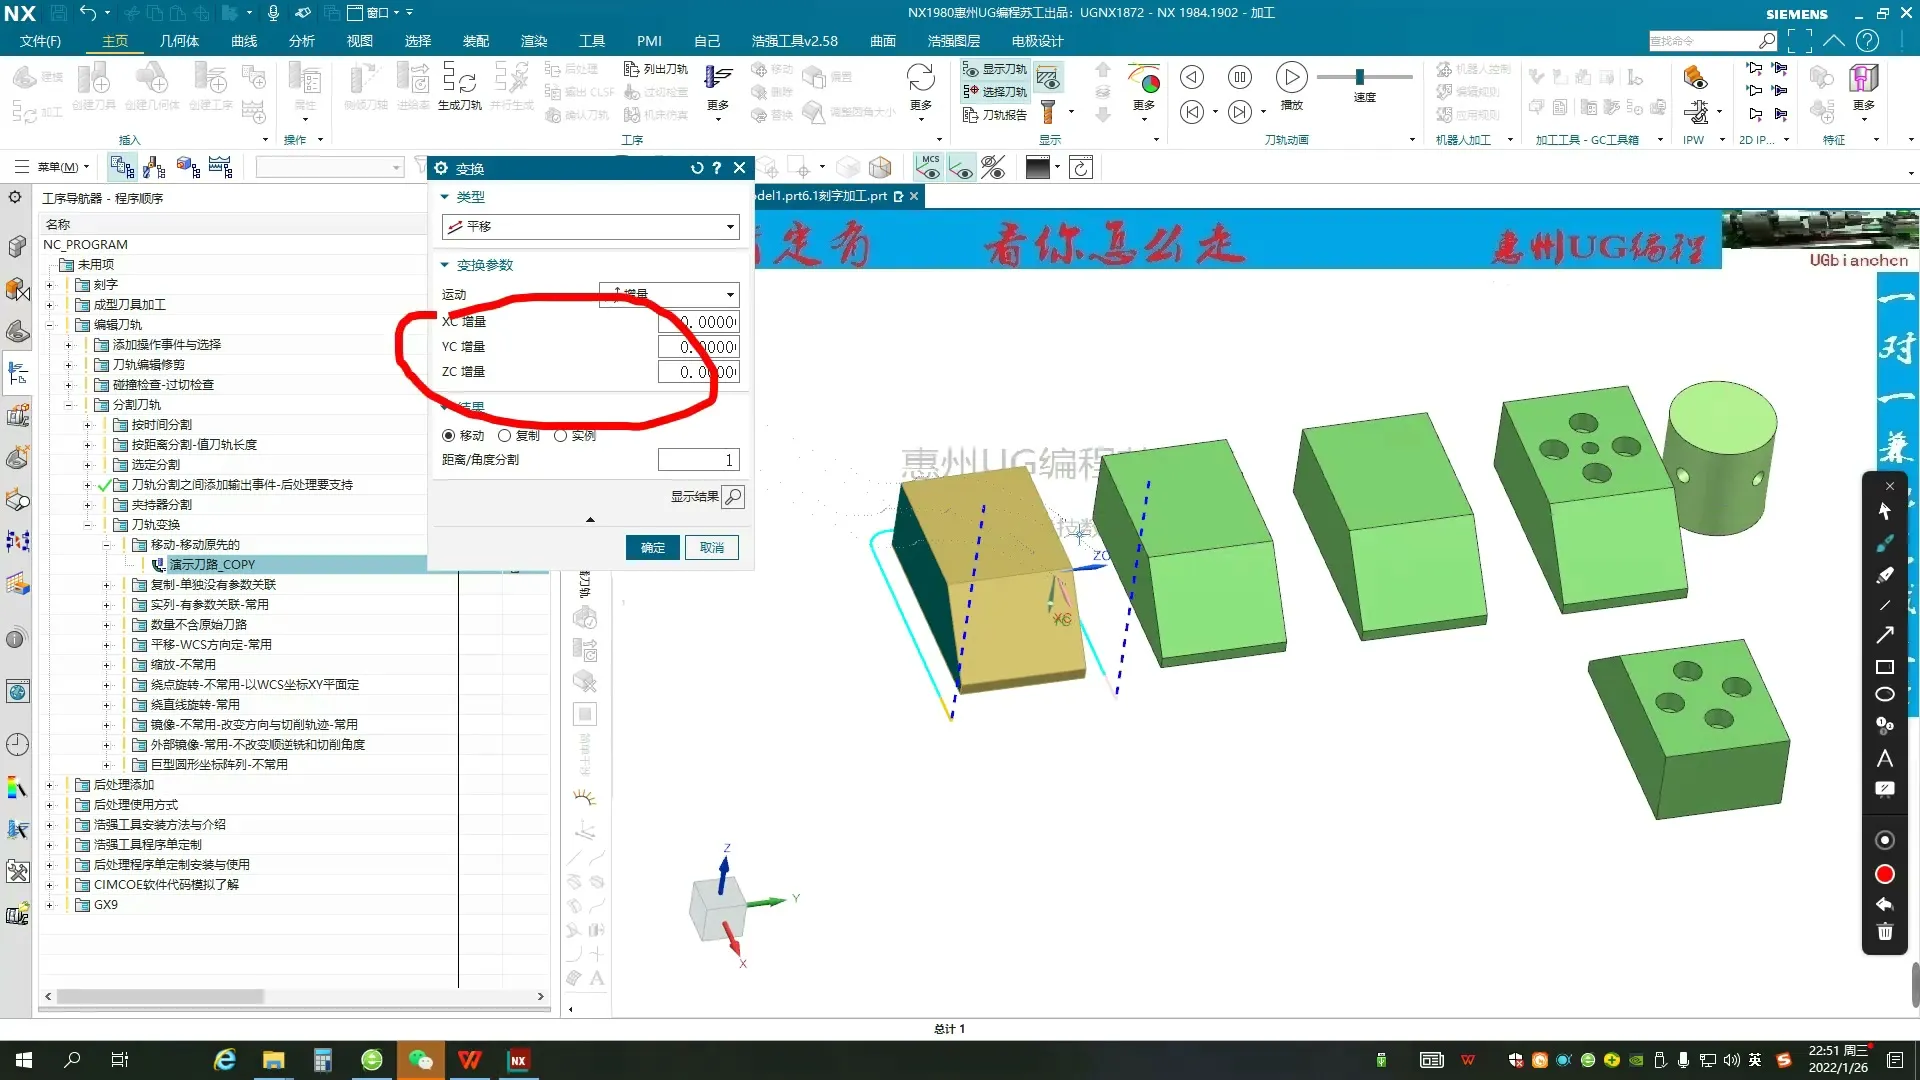Open the NX application in Windows taskbar
1920x1080 pixels.
(518, 1060)
